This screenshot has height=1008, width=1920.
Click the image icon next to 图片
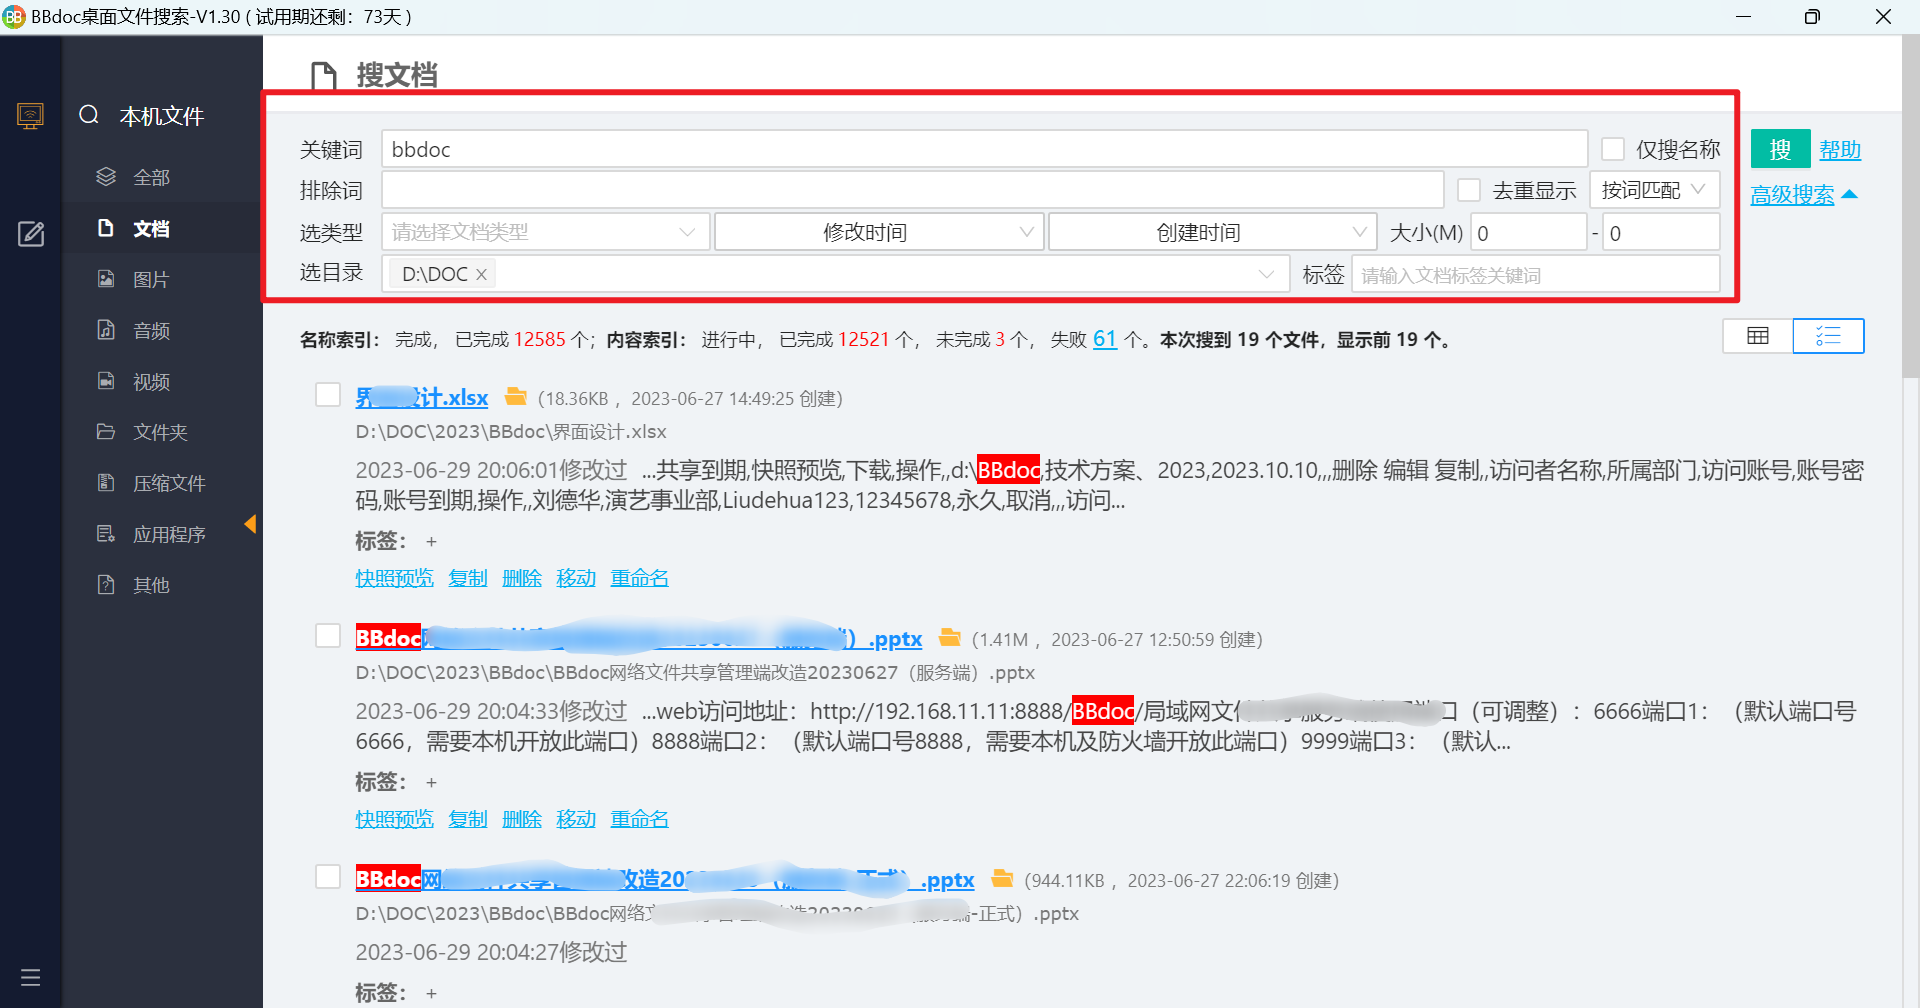coord(106,279)
